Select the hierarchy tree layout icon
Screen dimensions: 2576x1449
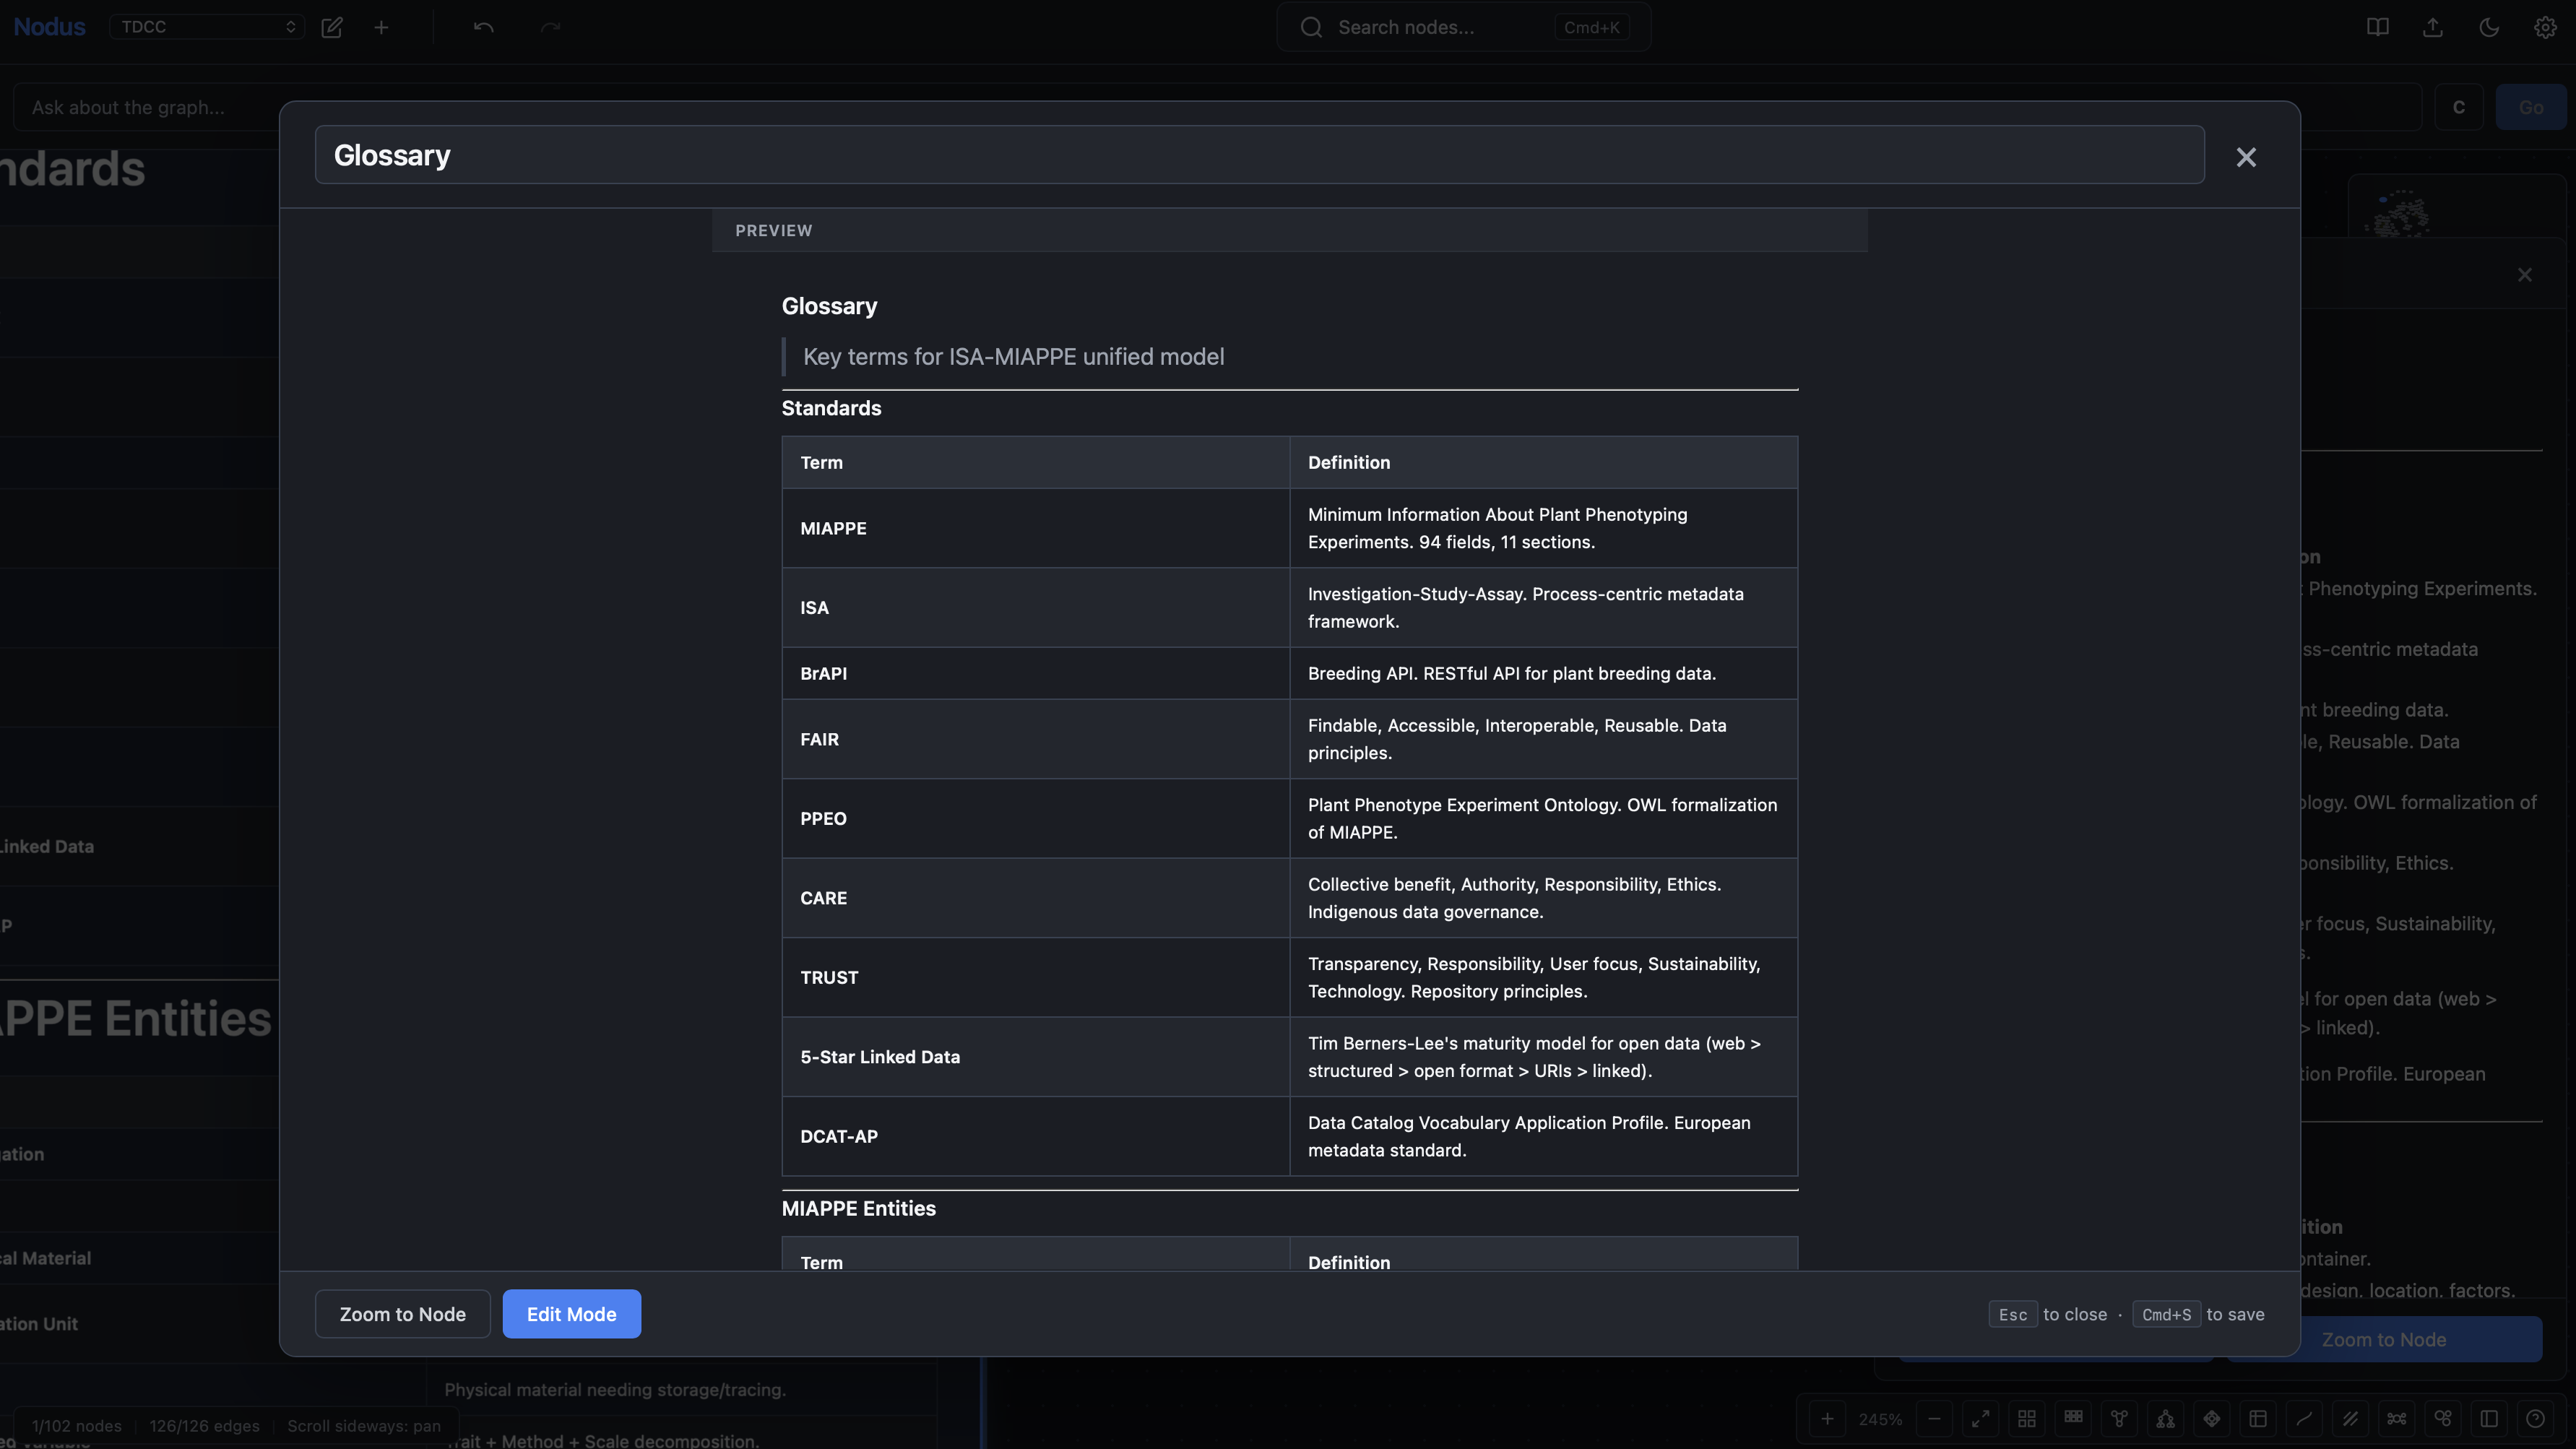pyautogui.click(x=2165, y=1419)
